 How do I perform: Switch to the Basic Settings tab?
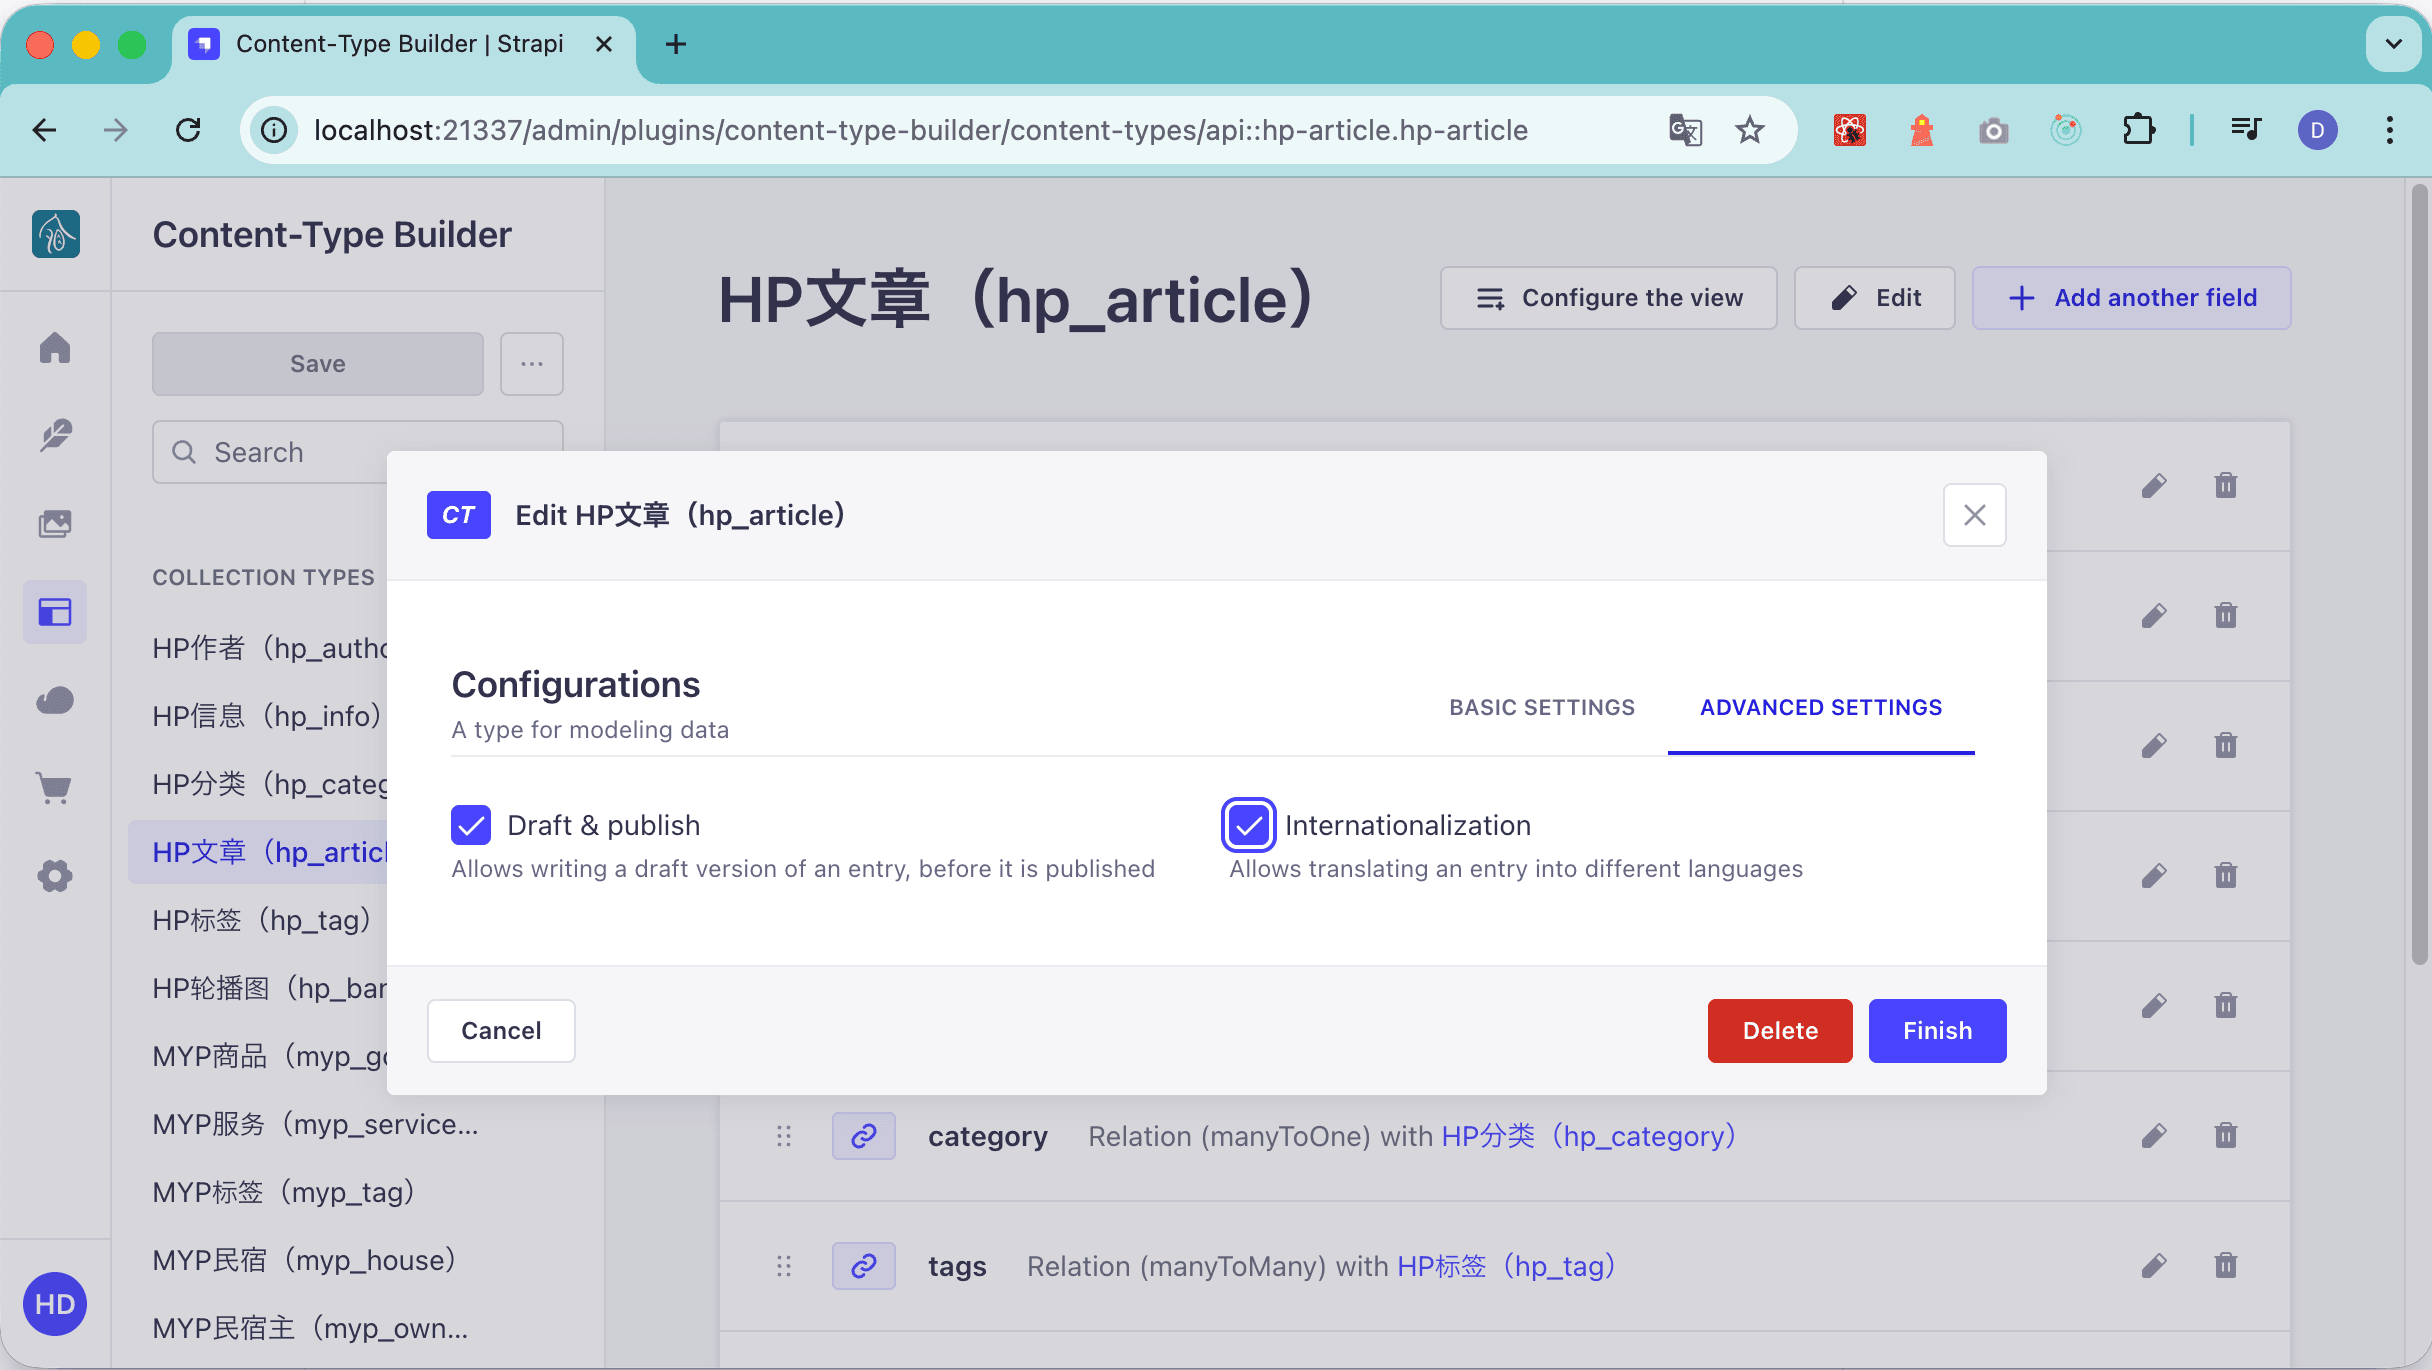click(1541, 707)
